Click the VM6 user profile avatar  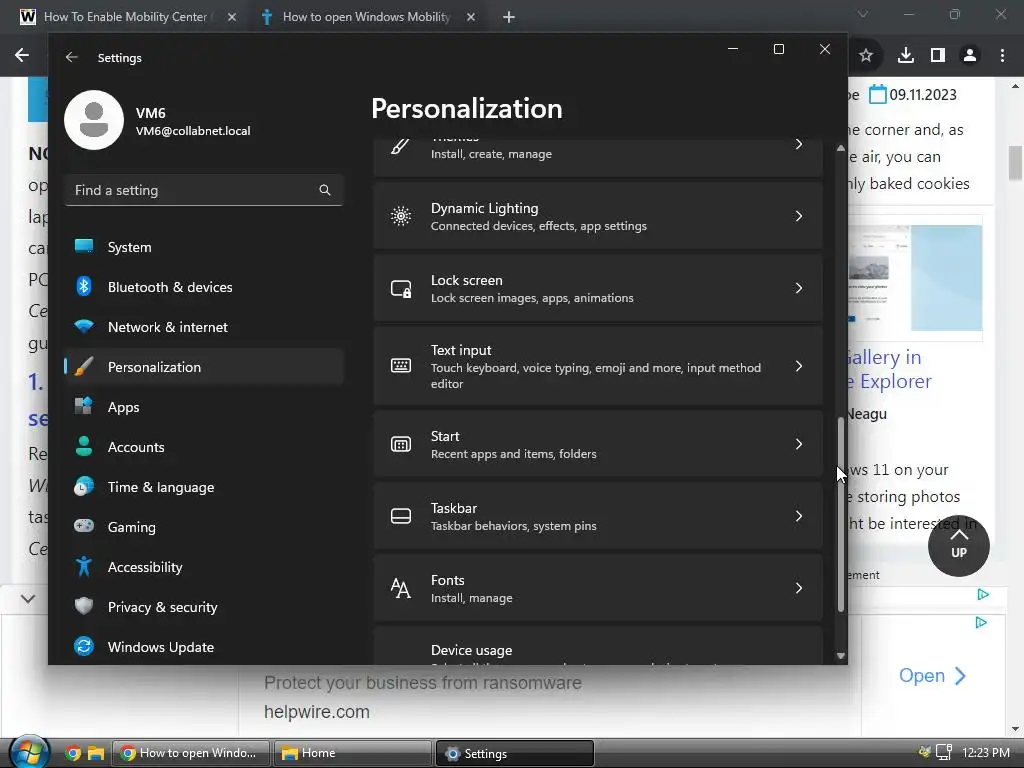point(94,120)
